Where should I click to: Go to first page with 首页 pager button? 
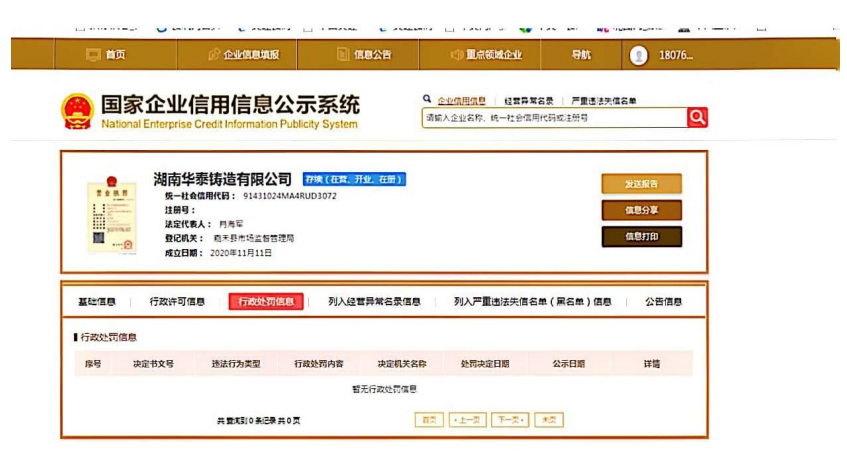tap(429, 420)
